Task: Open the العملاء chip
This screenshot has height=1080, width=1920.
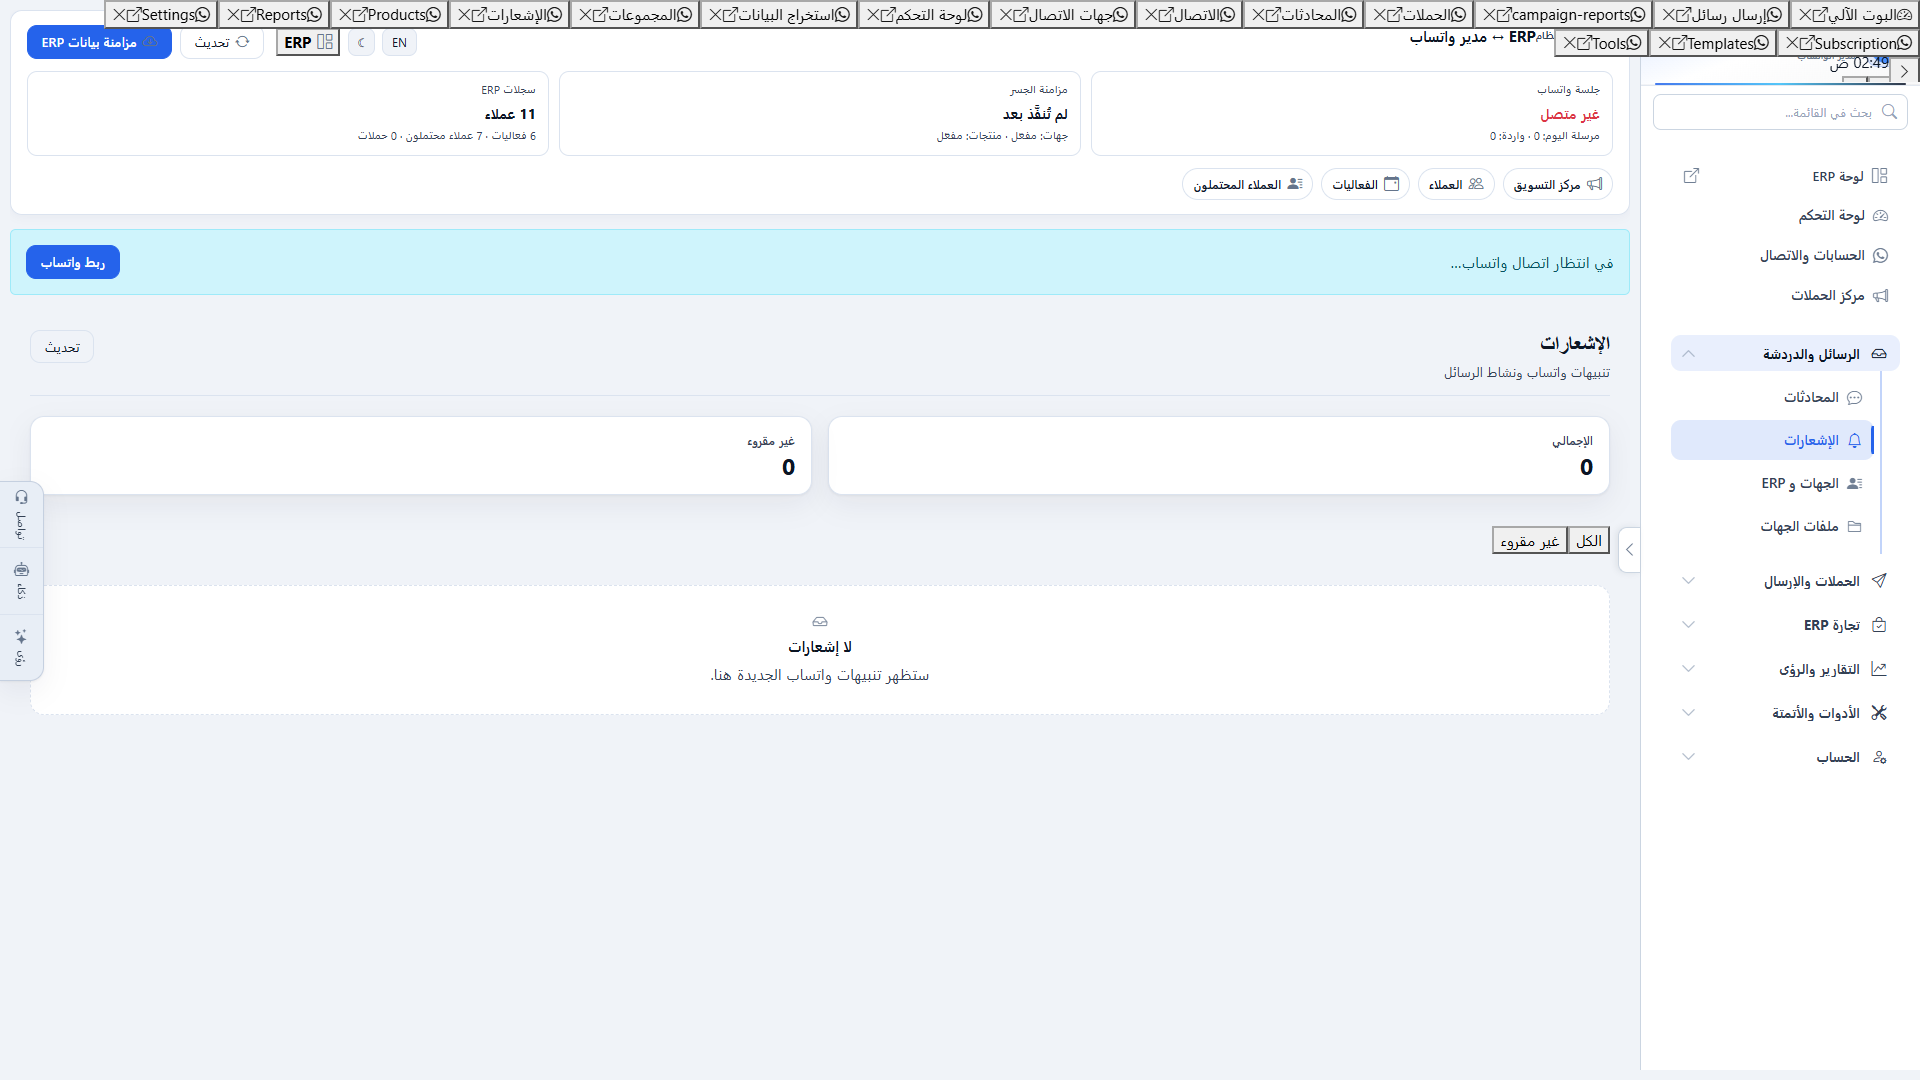Action: click(x=1456, y=184)
